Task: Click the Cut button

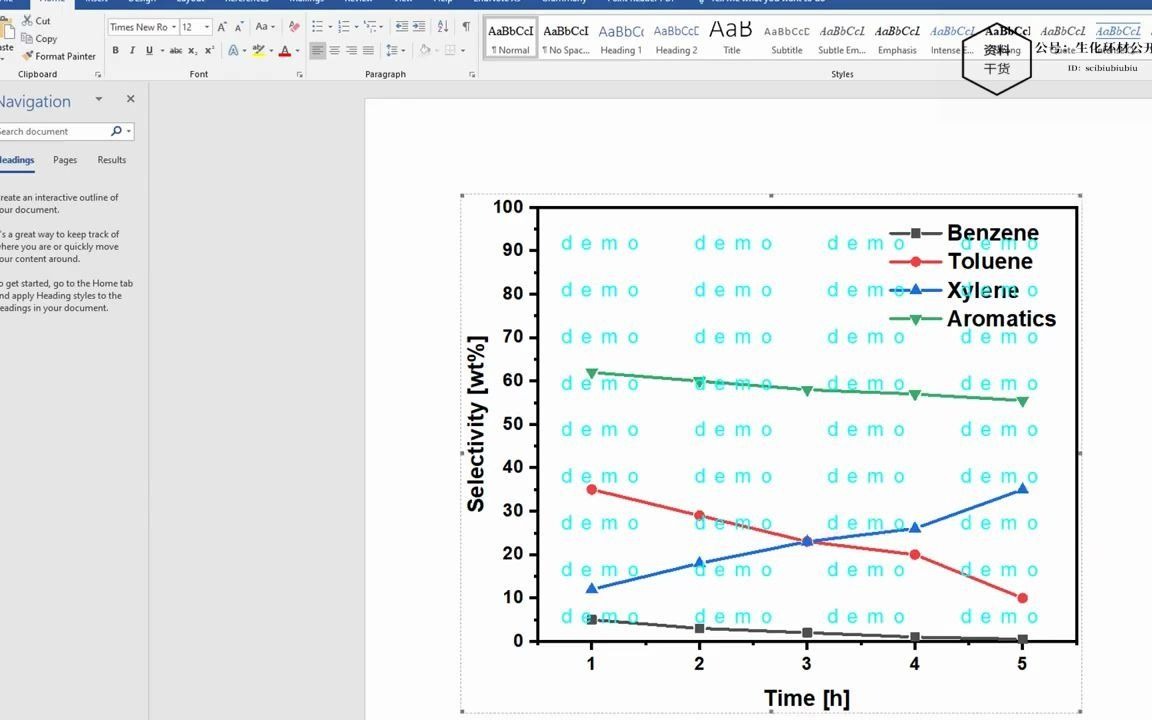Action: pos(36,21)
